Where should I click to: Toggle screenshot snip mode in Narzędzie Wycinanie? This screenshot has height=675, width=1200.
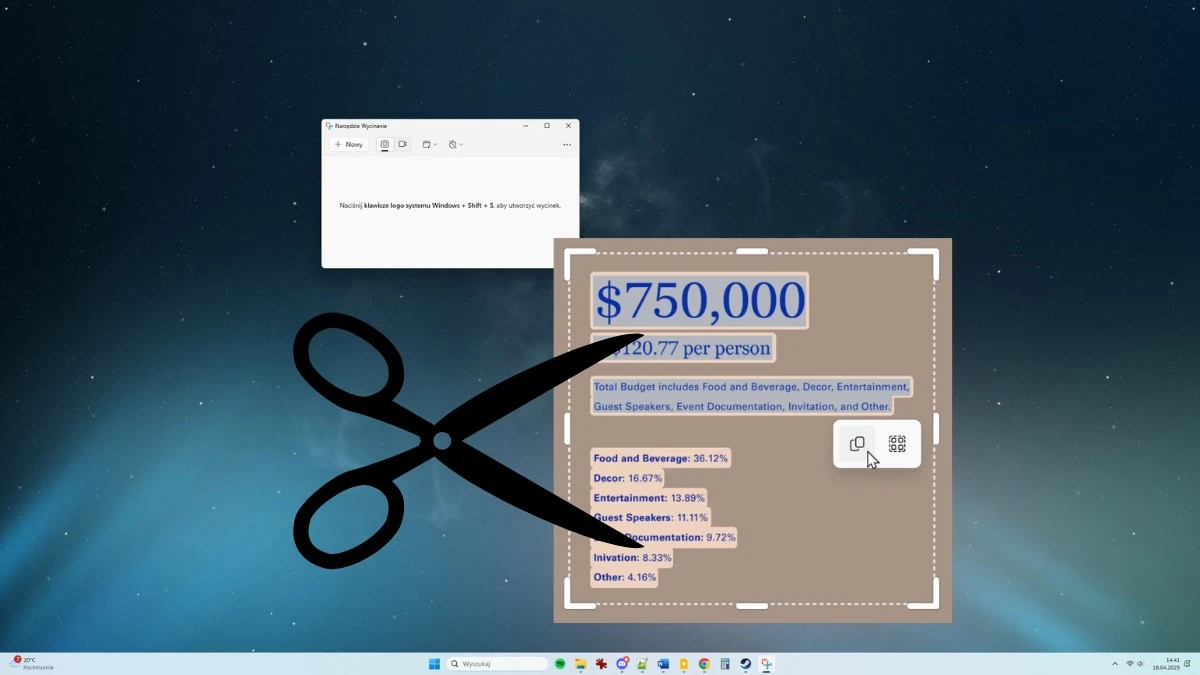[385, 144]
